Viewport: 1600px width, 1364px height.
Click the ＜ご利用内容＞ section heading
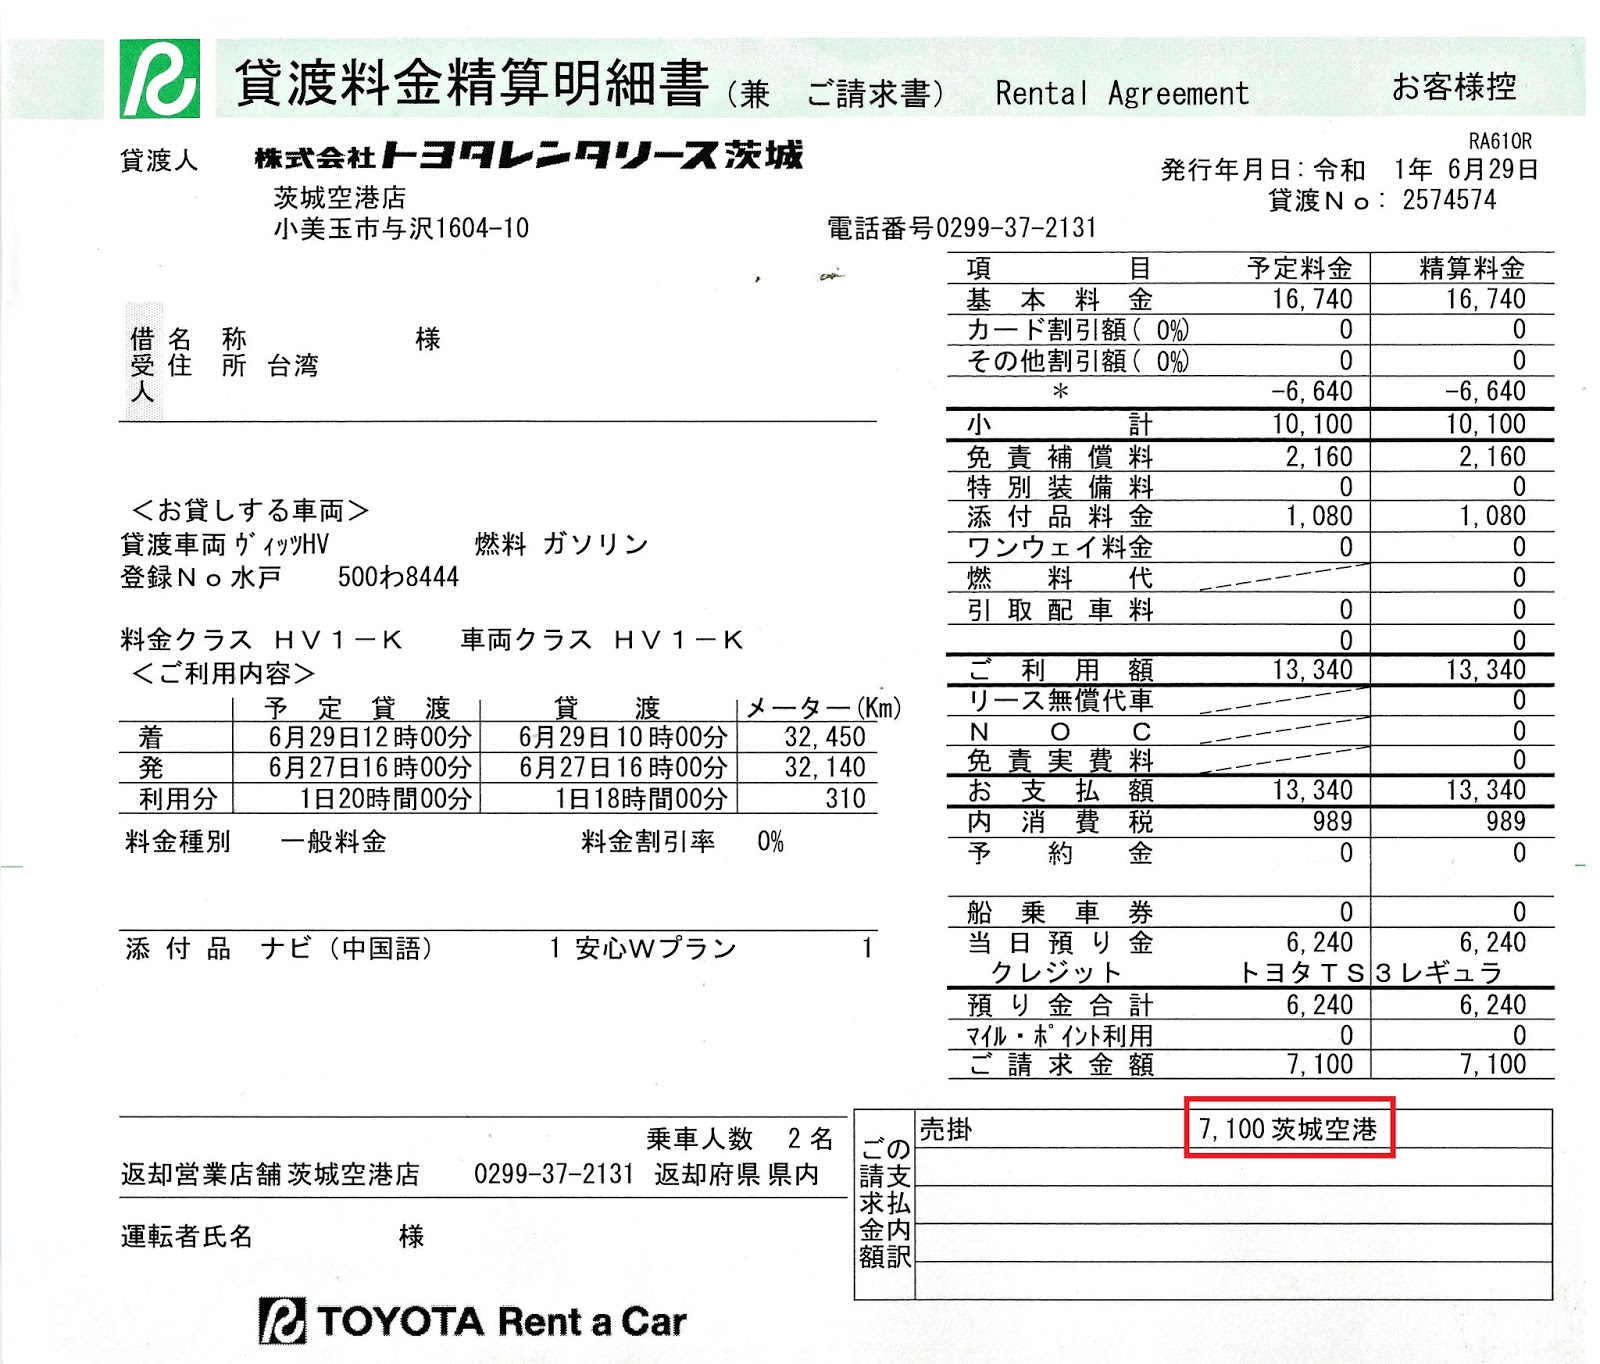click(x=224, y=673)
